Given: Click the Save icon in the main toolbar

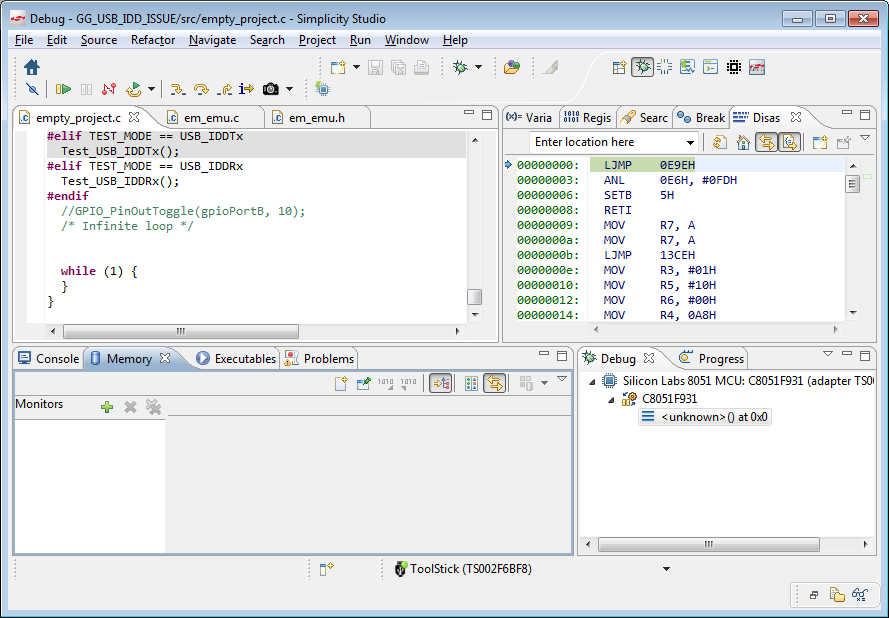Looking at the screenshot, I should pyautogui.click(x=375, y=66).
